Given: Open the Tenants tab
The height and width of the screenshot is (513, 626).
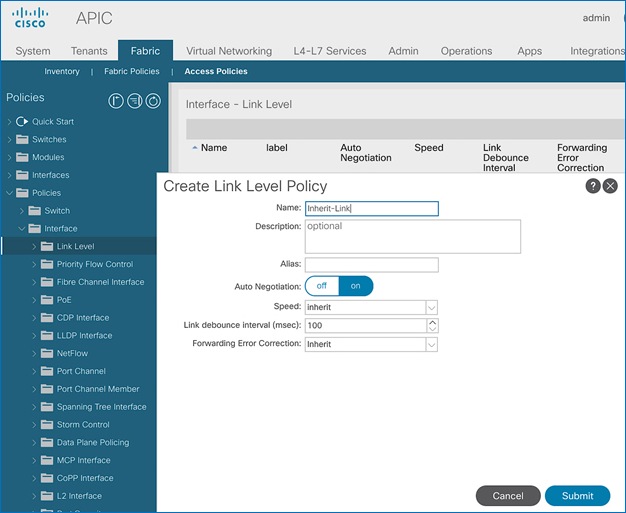Looking at the screenshot, I should [x=89, y=51].
